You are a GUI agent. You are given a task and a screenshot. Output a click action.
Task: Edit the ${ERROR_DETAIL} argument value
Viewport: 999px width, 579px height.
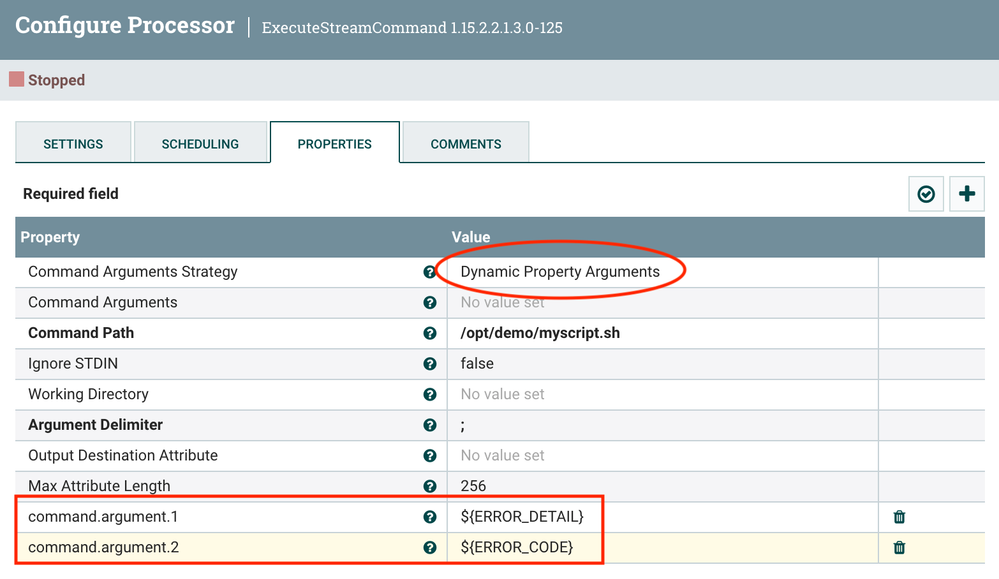pyautogui.click(x=663, y=517)
